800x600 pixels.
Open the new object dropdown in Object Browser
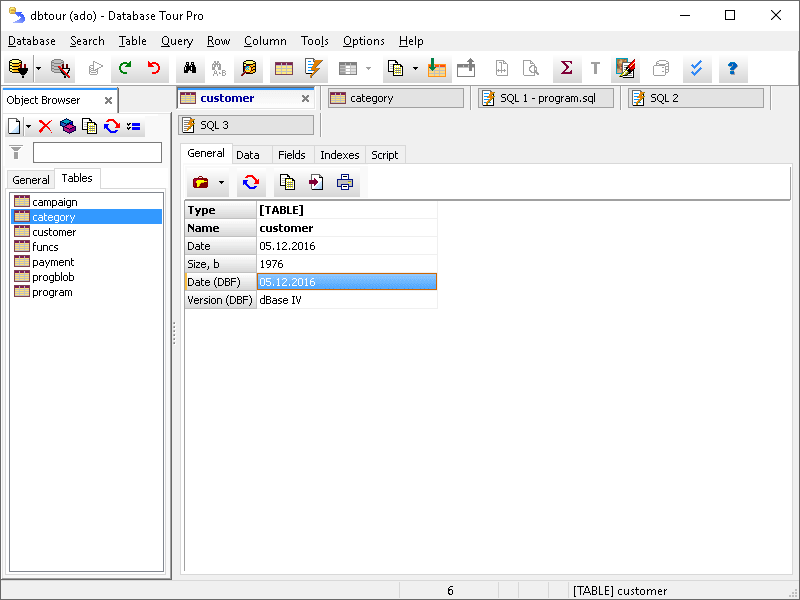click(x=28, y=126)
